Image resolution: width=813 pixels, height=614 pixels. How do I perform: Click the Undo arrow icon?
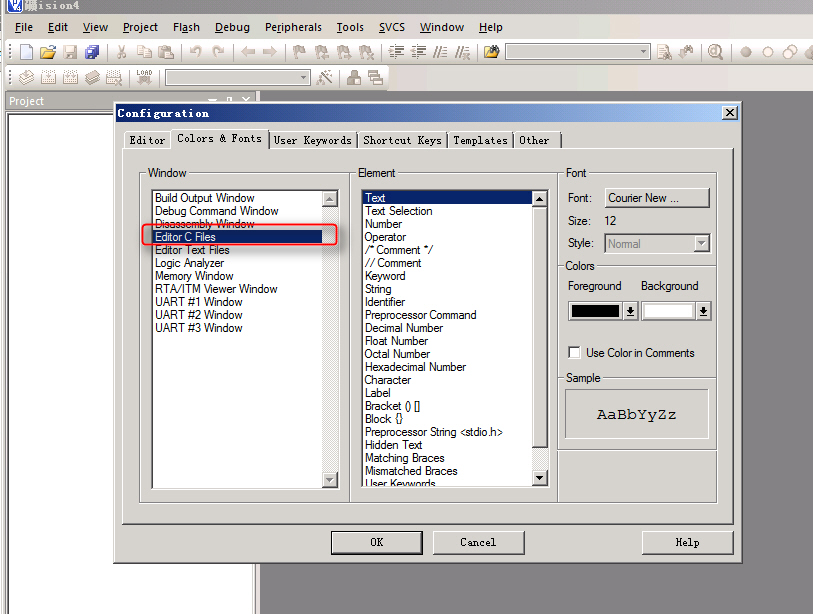tap(195, 52)
